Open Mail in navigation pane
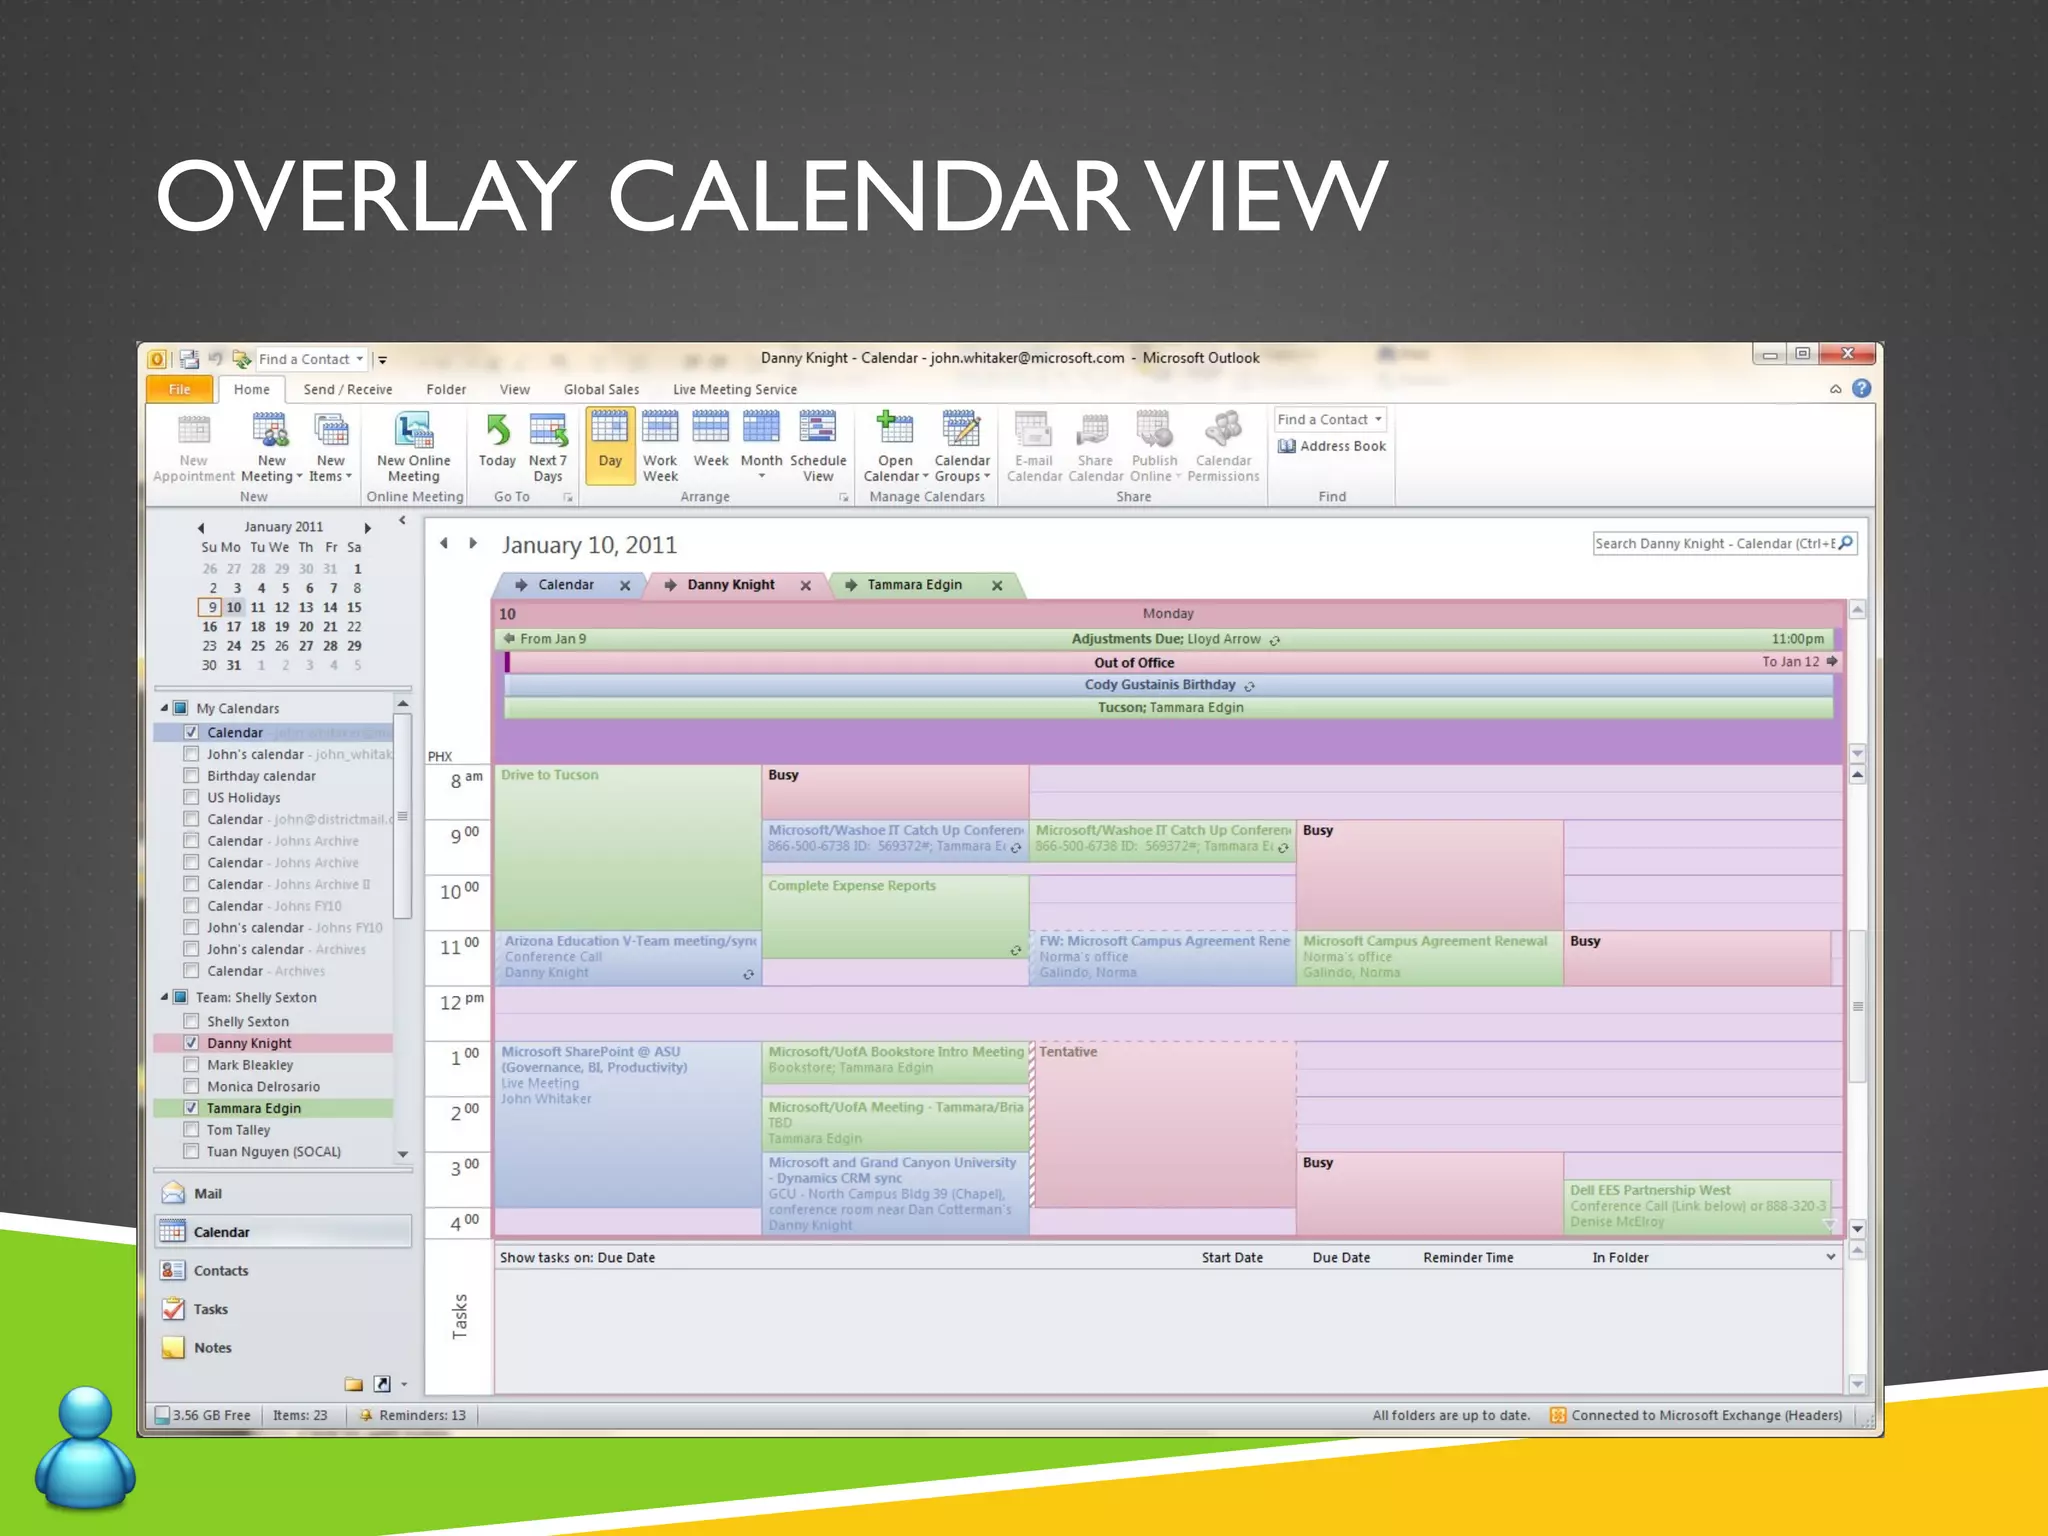This screenshot has width=2048, height=1536. point(283,1193)
